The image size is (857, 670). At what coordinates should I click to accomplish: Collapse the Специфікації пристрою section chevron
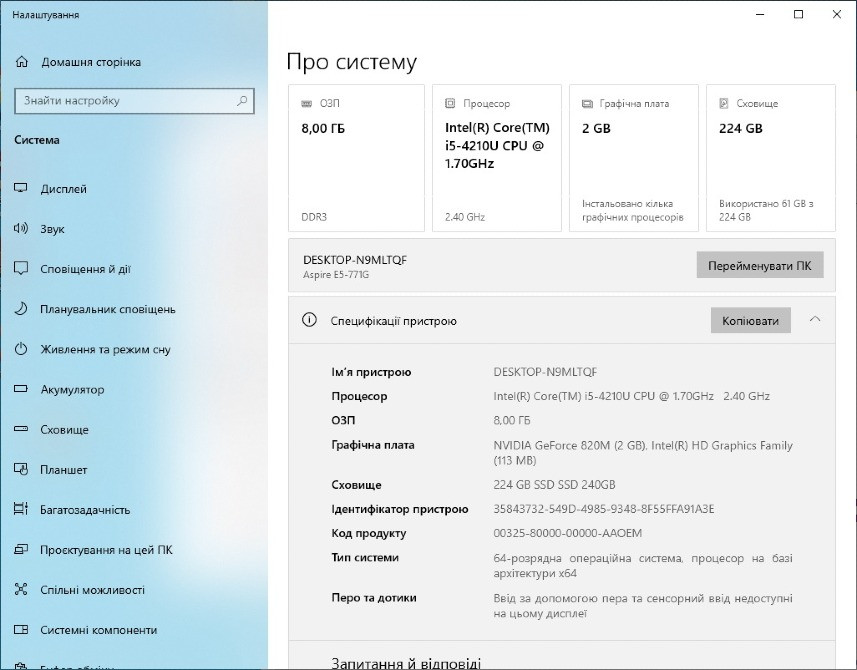(815, 319)
